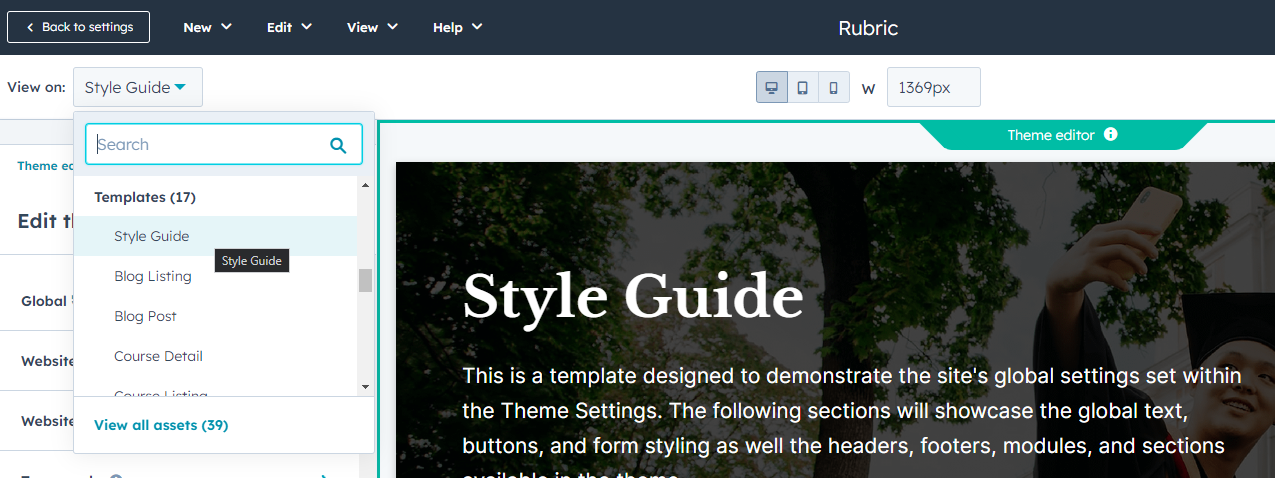The width and height of the screenshot is (1275, 478).
Task: Open the New menu
Action: (x=207, y=27)
